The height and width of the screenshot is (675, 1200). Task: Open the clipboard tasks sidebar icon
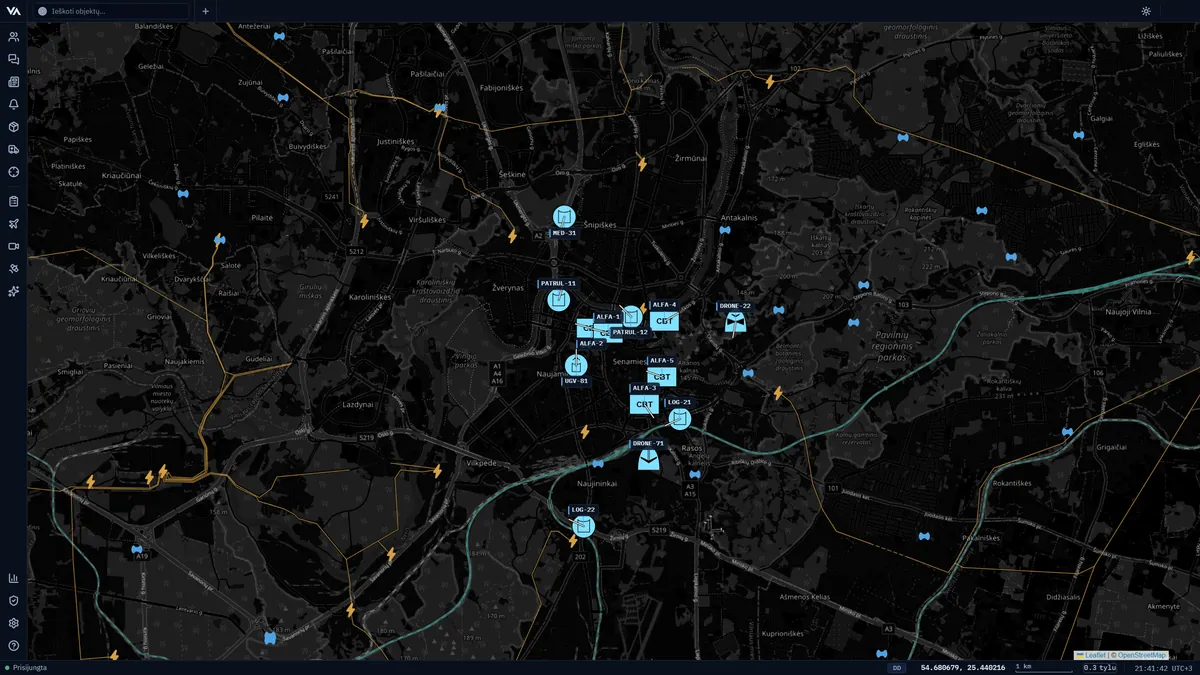(14, 201)
